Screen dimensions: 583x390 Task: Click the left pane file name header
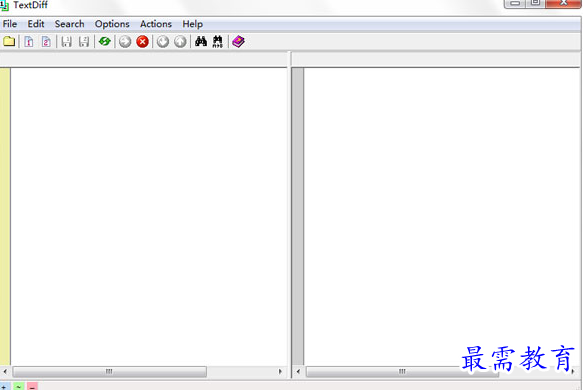pyautogui.click(x=144, y=59)
